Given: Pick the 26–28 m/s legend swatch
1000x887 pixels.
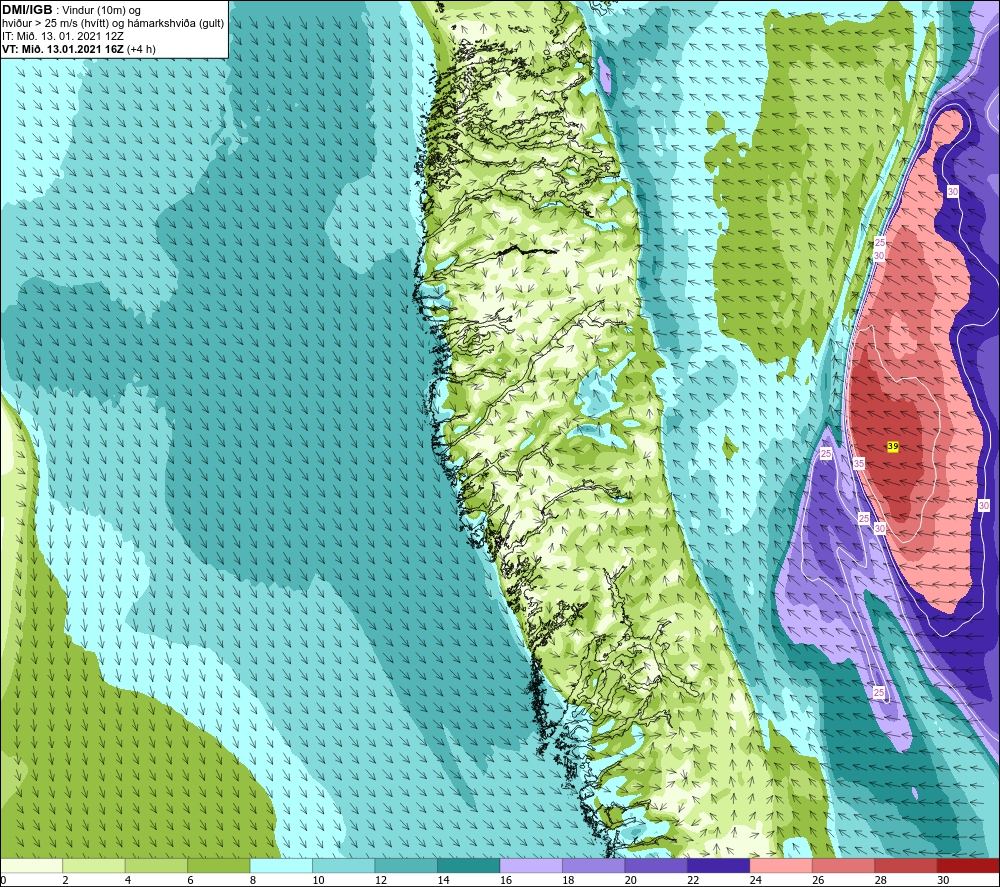Looking at the screenshot, I should point(844,865).
